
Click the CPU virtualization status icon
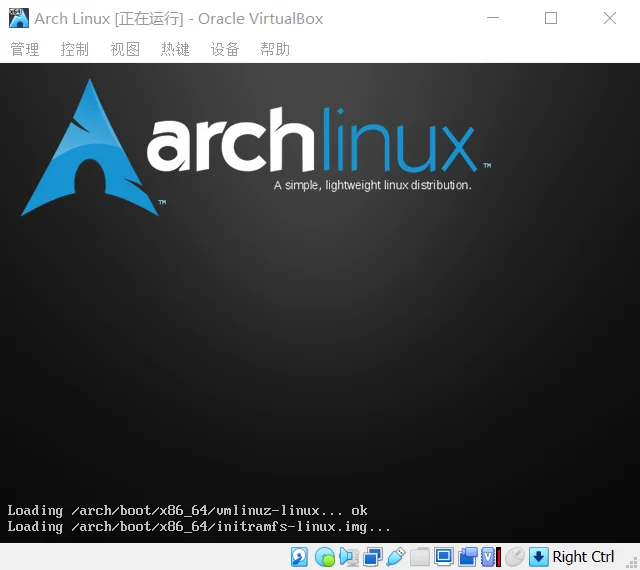(491, 557)
